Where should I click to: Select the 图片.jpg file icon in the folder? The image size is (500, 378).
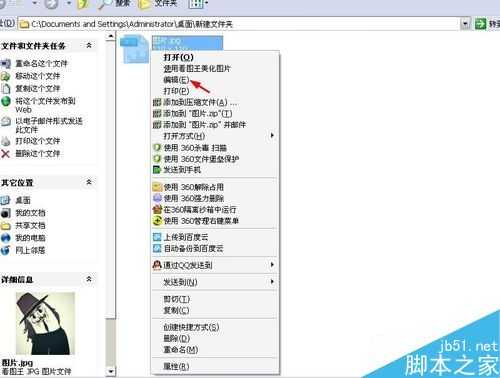pyautogui.click(x=135, y=49)
